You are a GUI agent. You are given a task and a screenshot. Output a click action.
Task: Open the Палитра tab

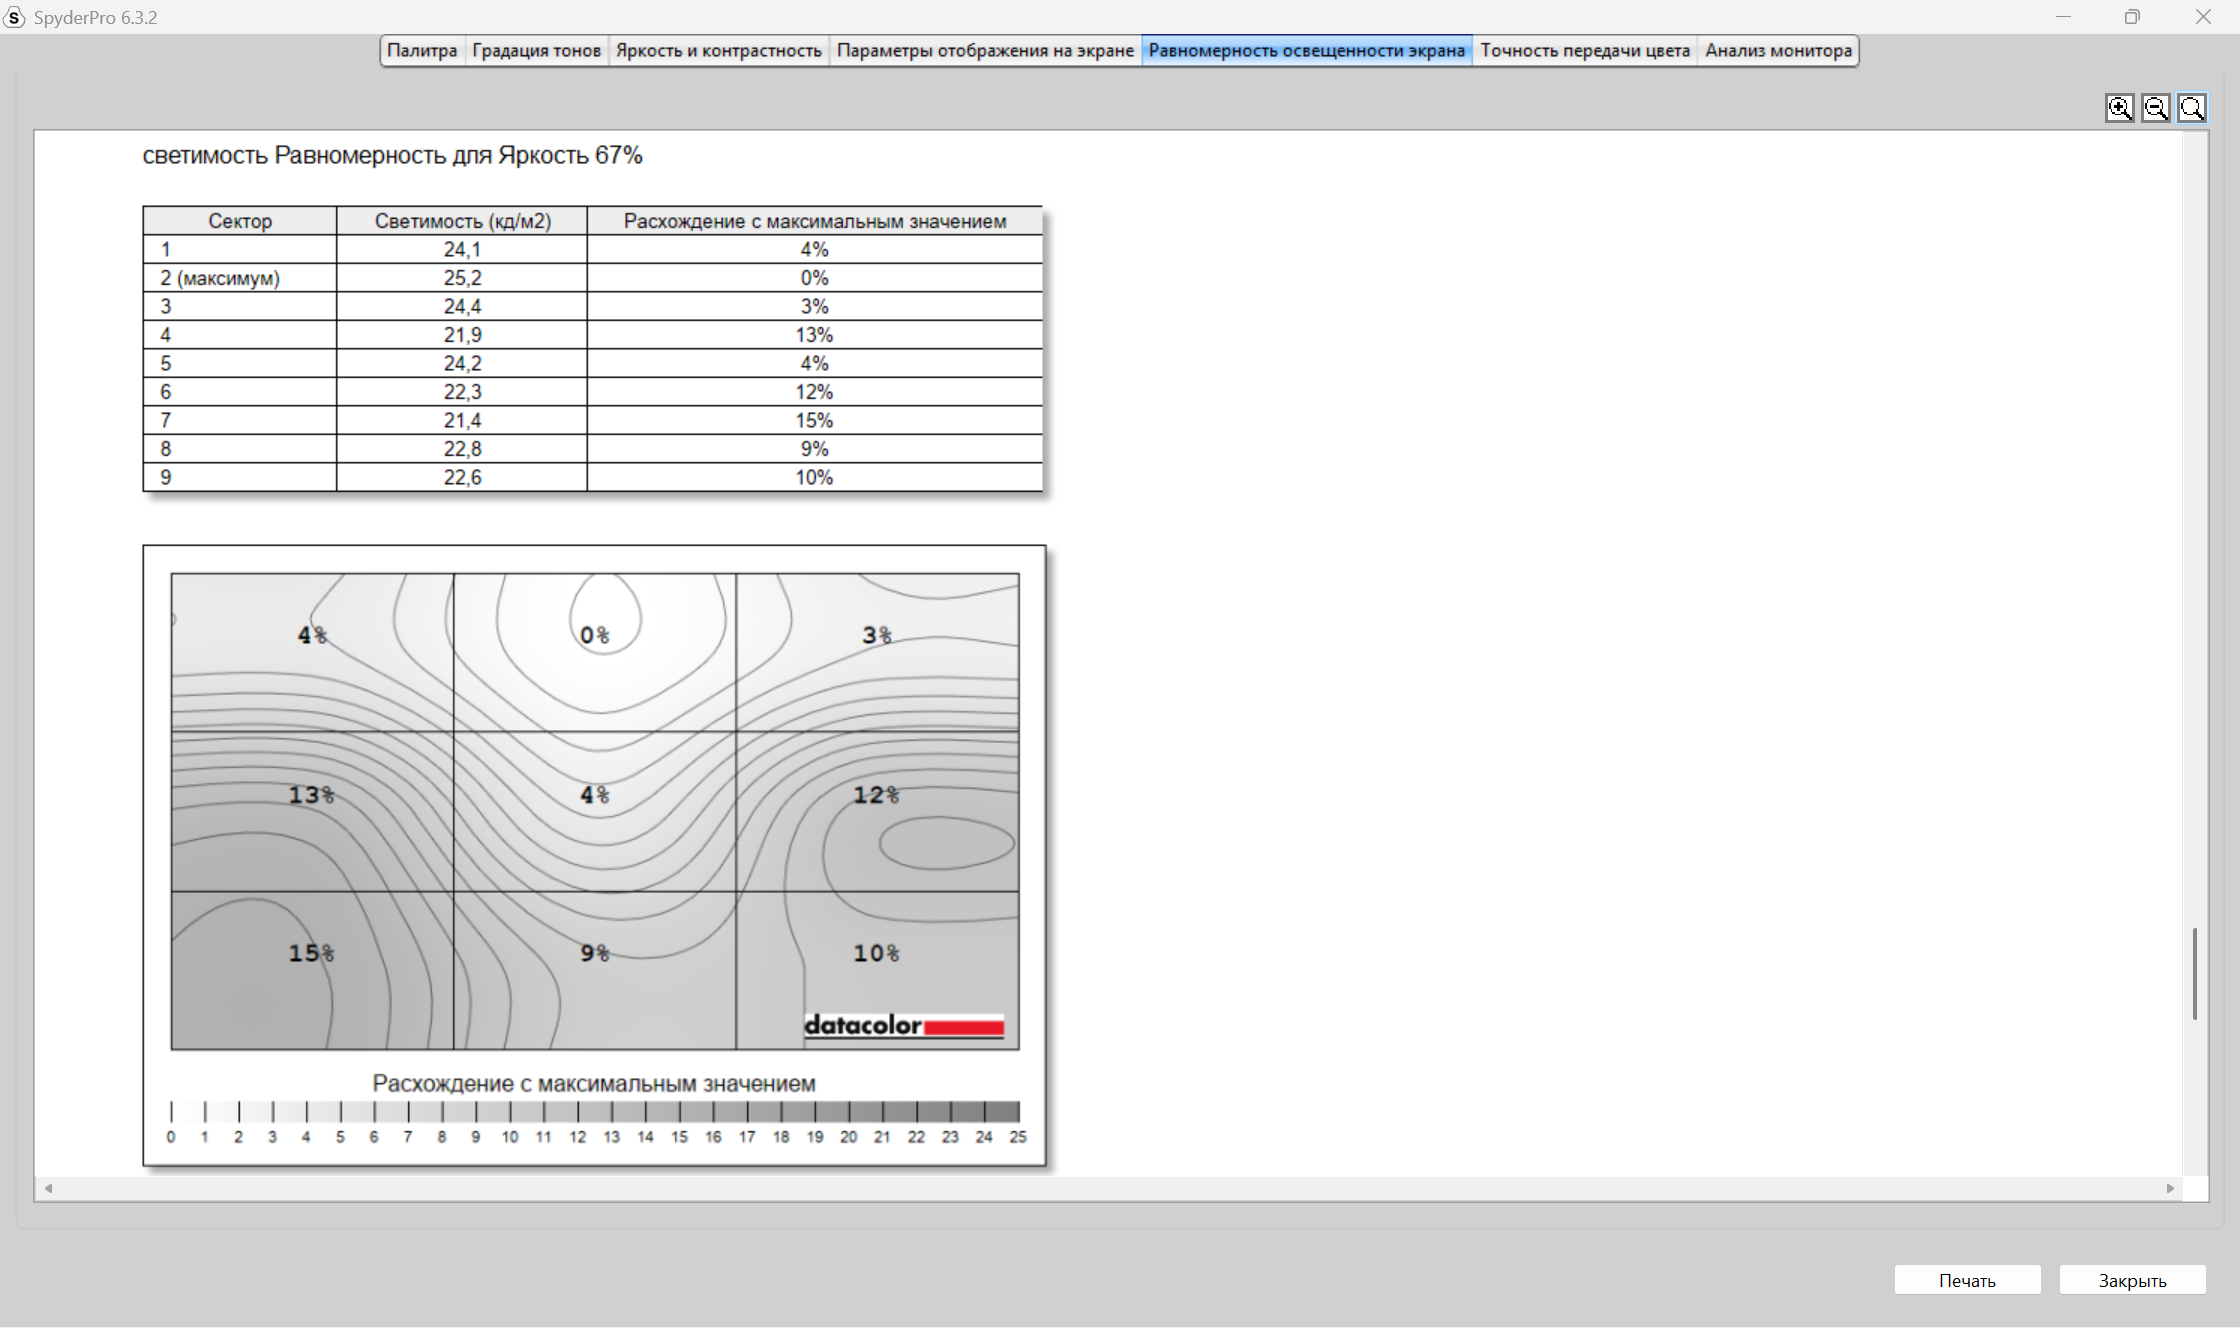(421, 50)
